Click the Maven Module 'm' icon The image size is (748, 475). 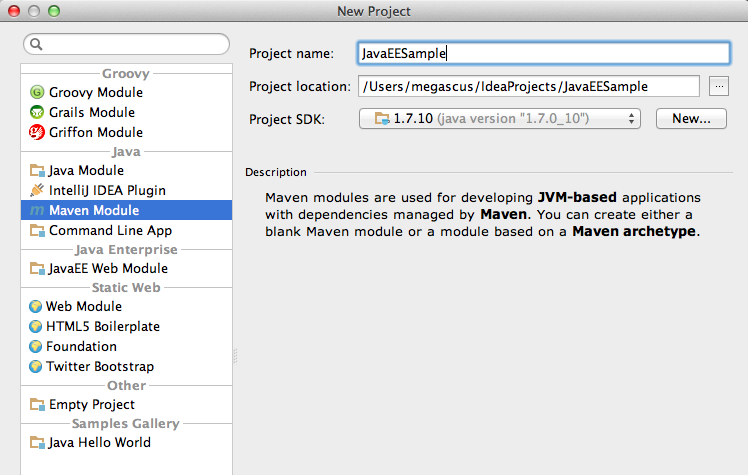(37, 210)
